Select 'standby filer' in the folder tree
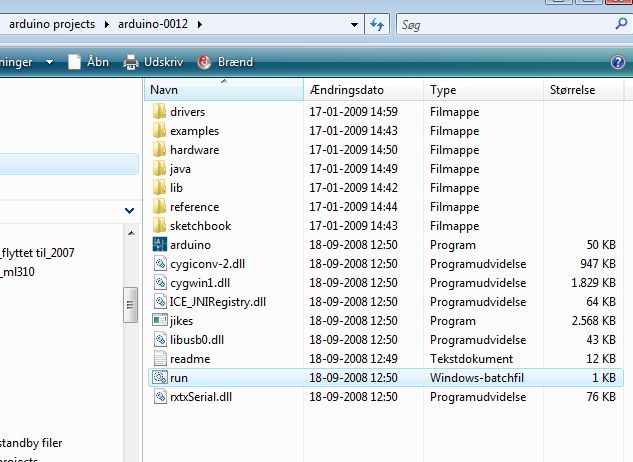Viewport: 633px width, 462px height. 31,443
